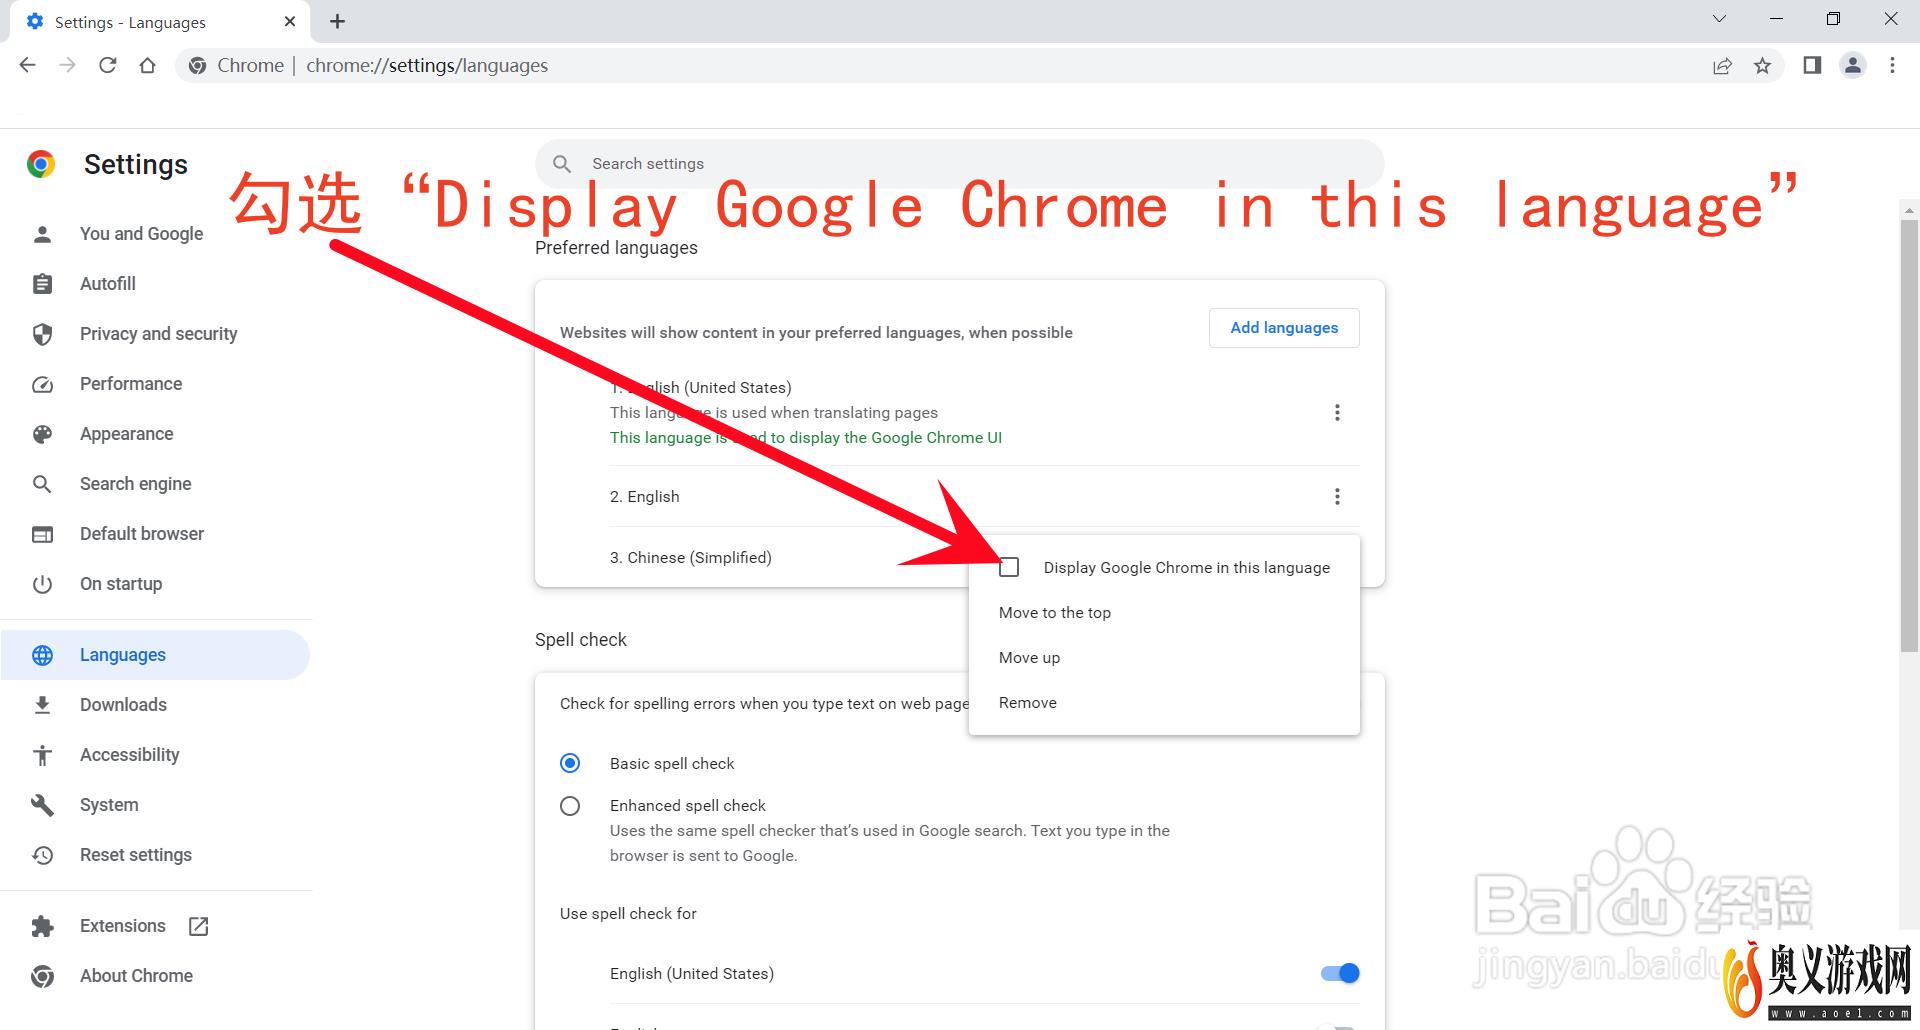Open more actions for 2. English
Image resolution: width=1920 pixels, height=1030 pixels.
point(1337,497)
